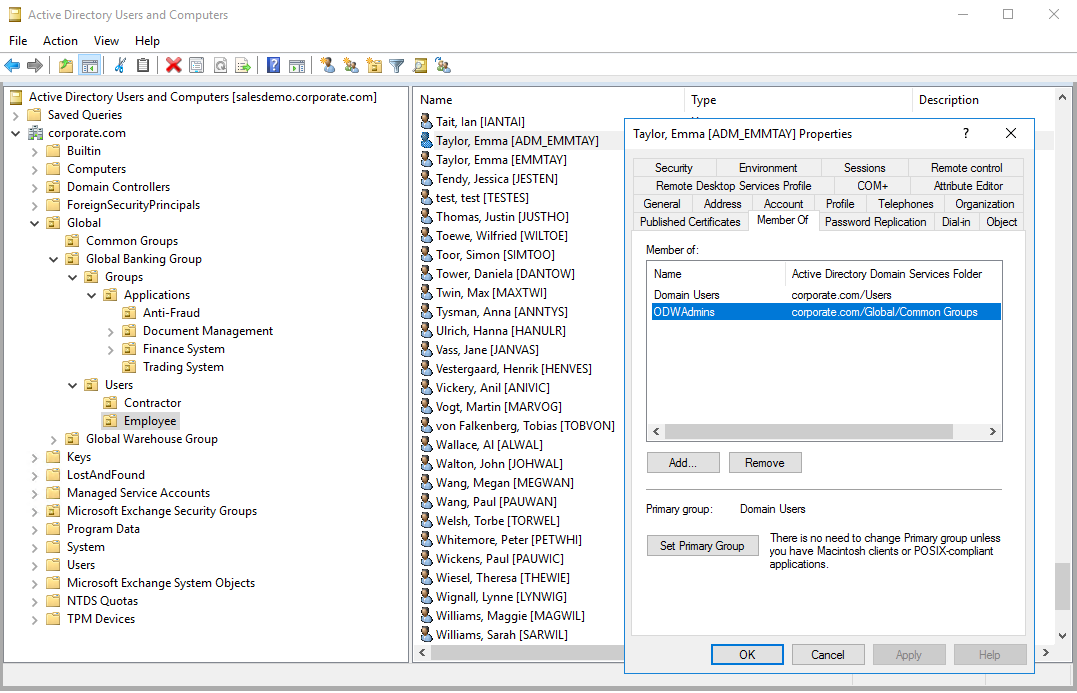Expand the Global Warehouse Group node
Screen dimensions: 1077x693
pyautogui.click(x=54, y=439)
